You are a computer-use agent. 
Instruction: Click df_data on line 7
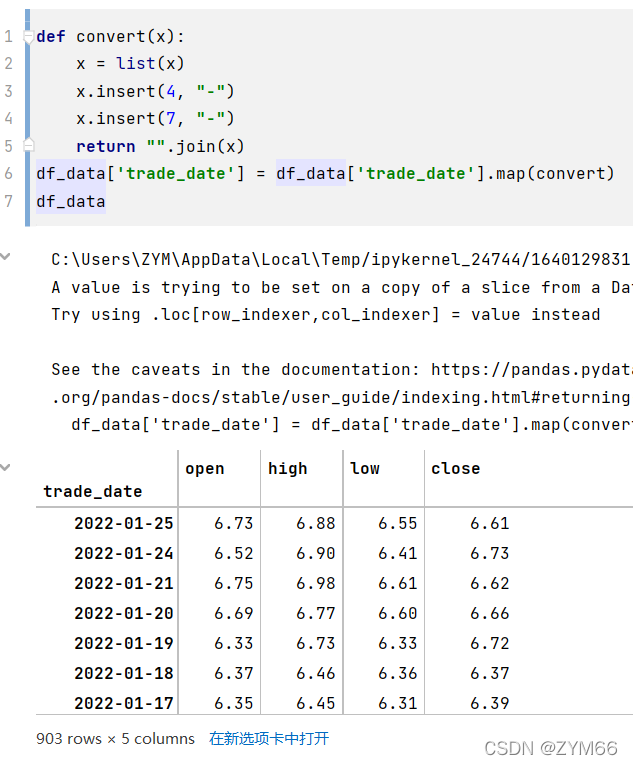click(71, 201)
